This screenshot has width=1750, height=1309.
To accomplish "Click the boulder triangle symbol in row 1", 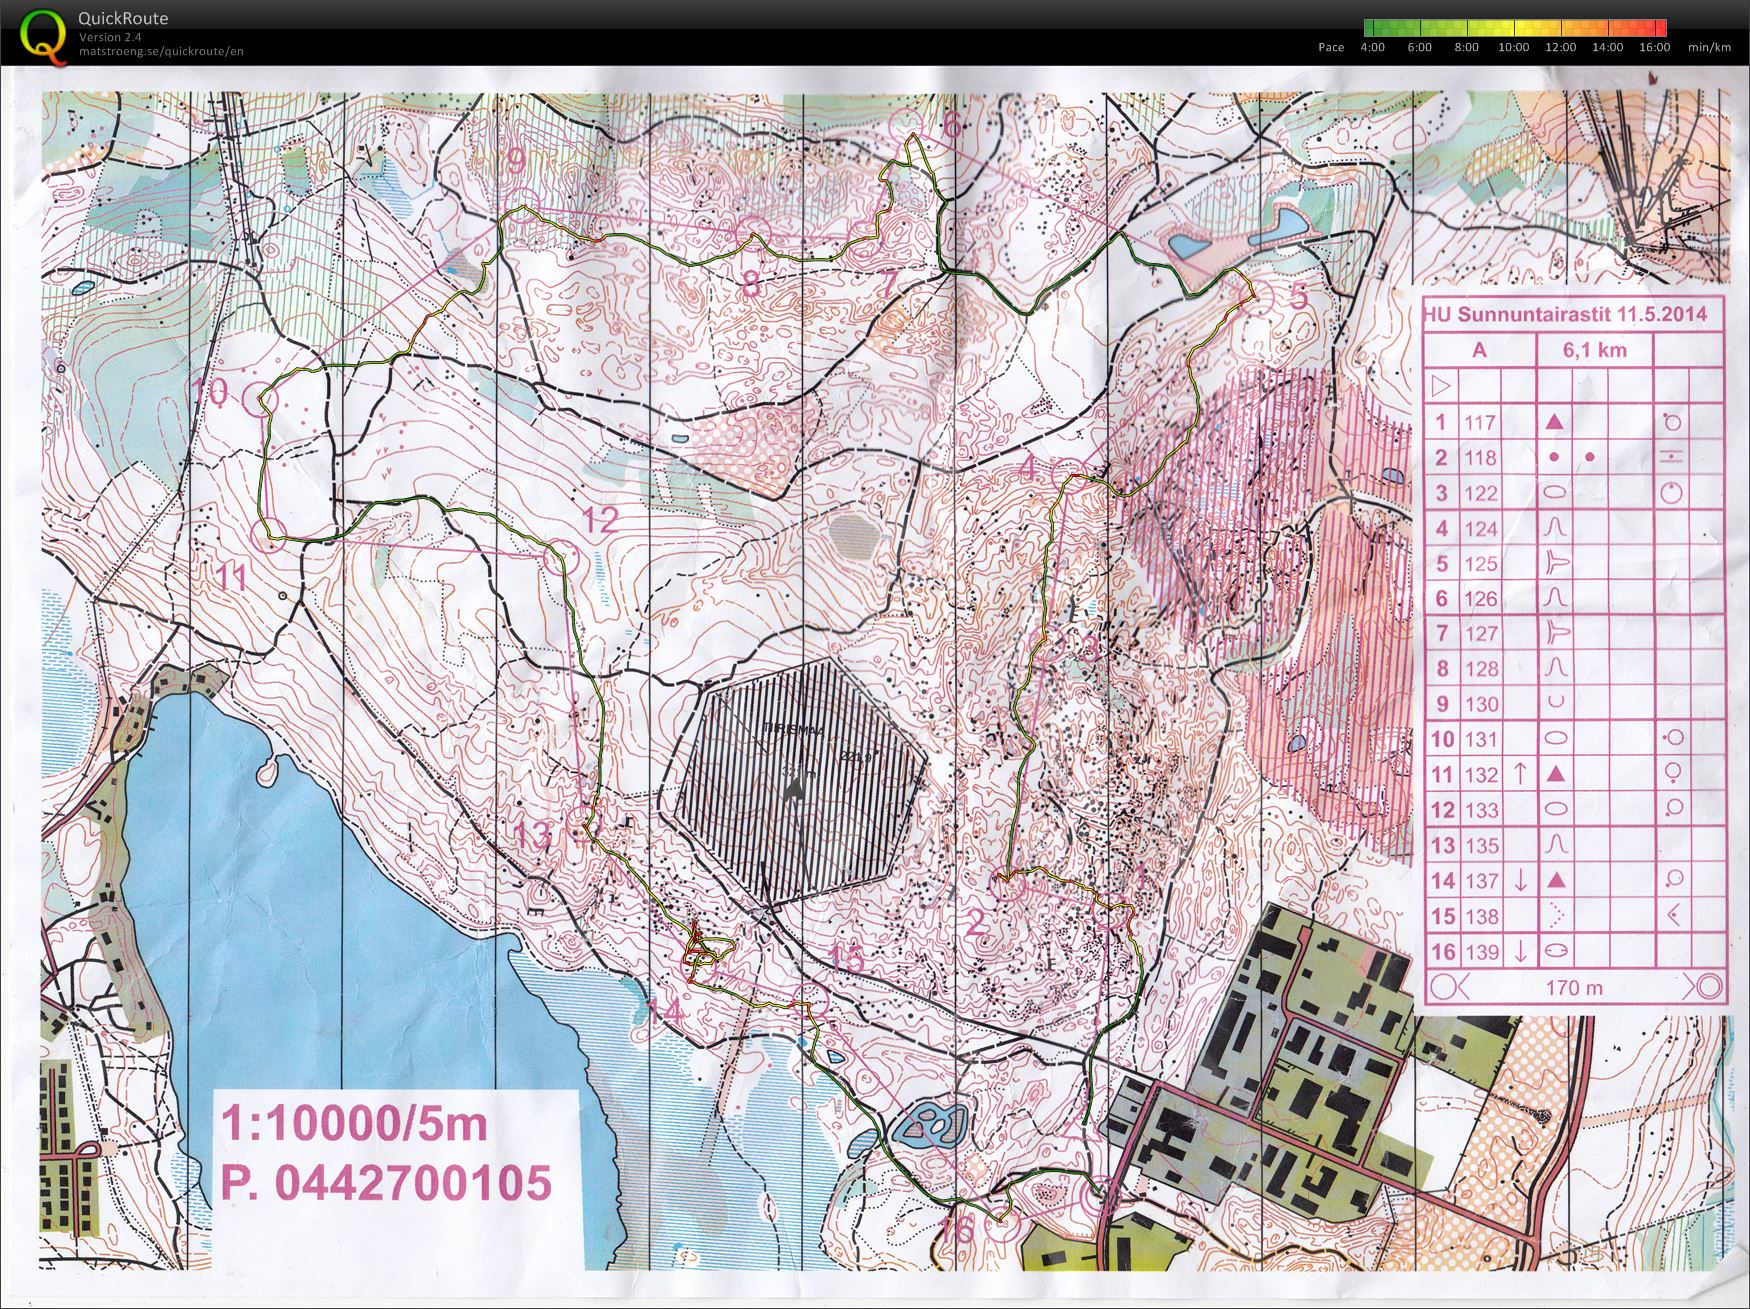I will pyautogui.click(x=1554, y=422).
